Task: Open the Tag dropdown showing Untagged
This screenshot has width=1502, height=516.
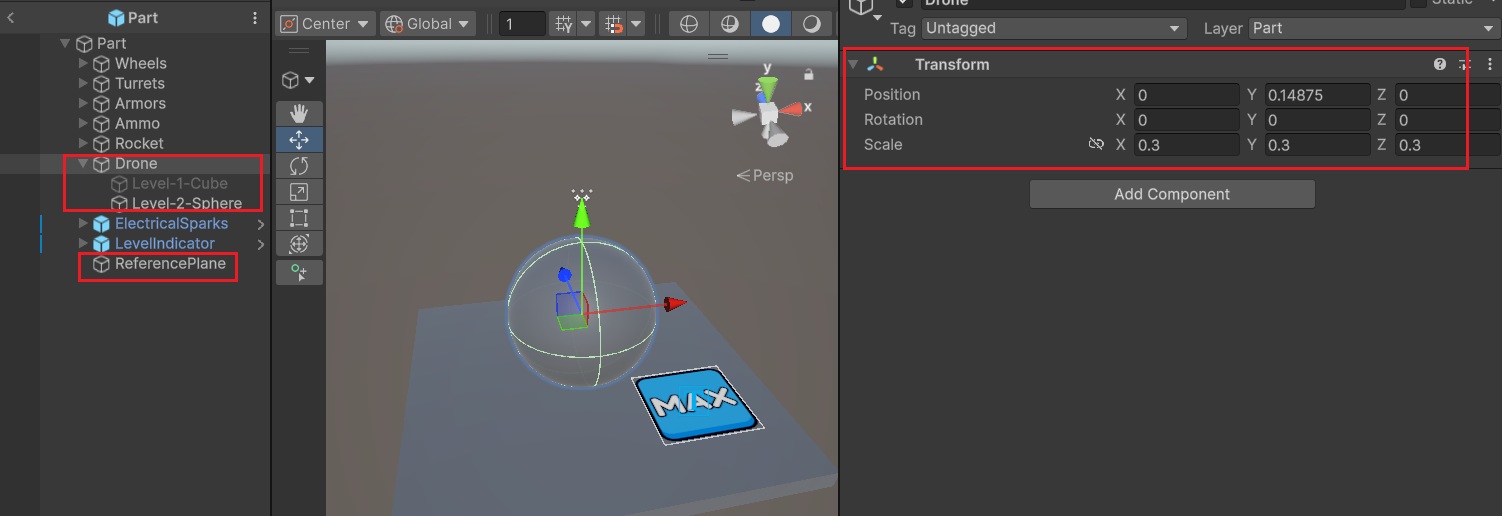Action: click(1054, 29)
